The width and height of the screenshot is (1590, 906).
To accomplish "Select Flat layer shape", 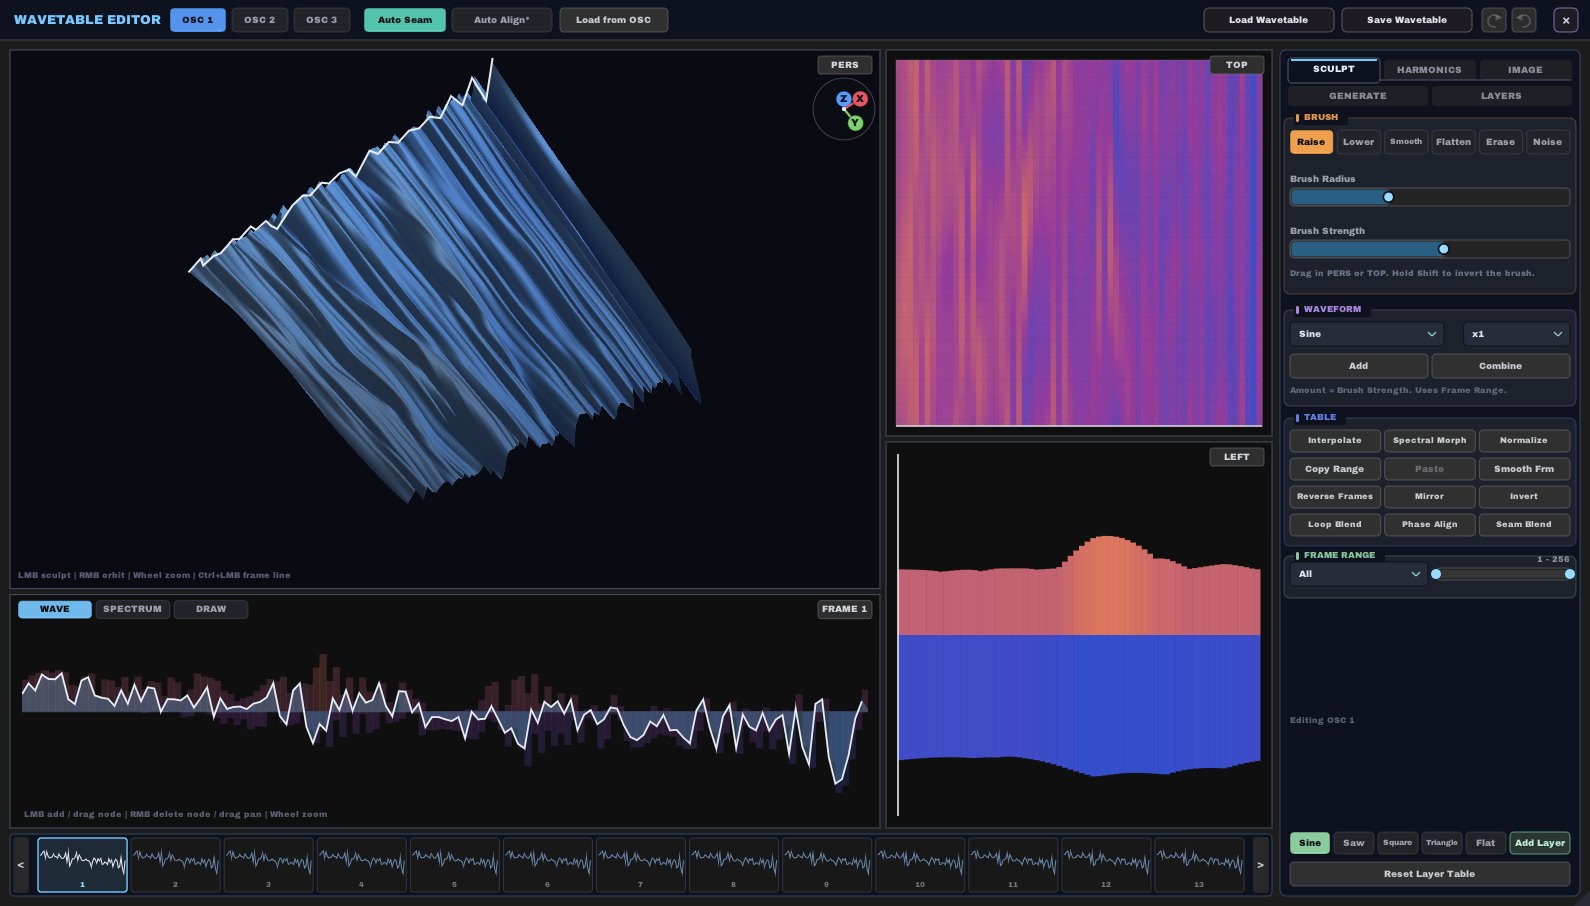I will click(1486, 843).
